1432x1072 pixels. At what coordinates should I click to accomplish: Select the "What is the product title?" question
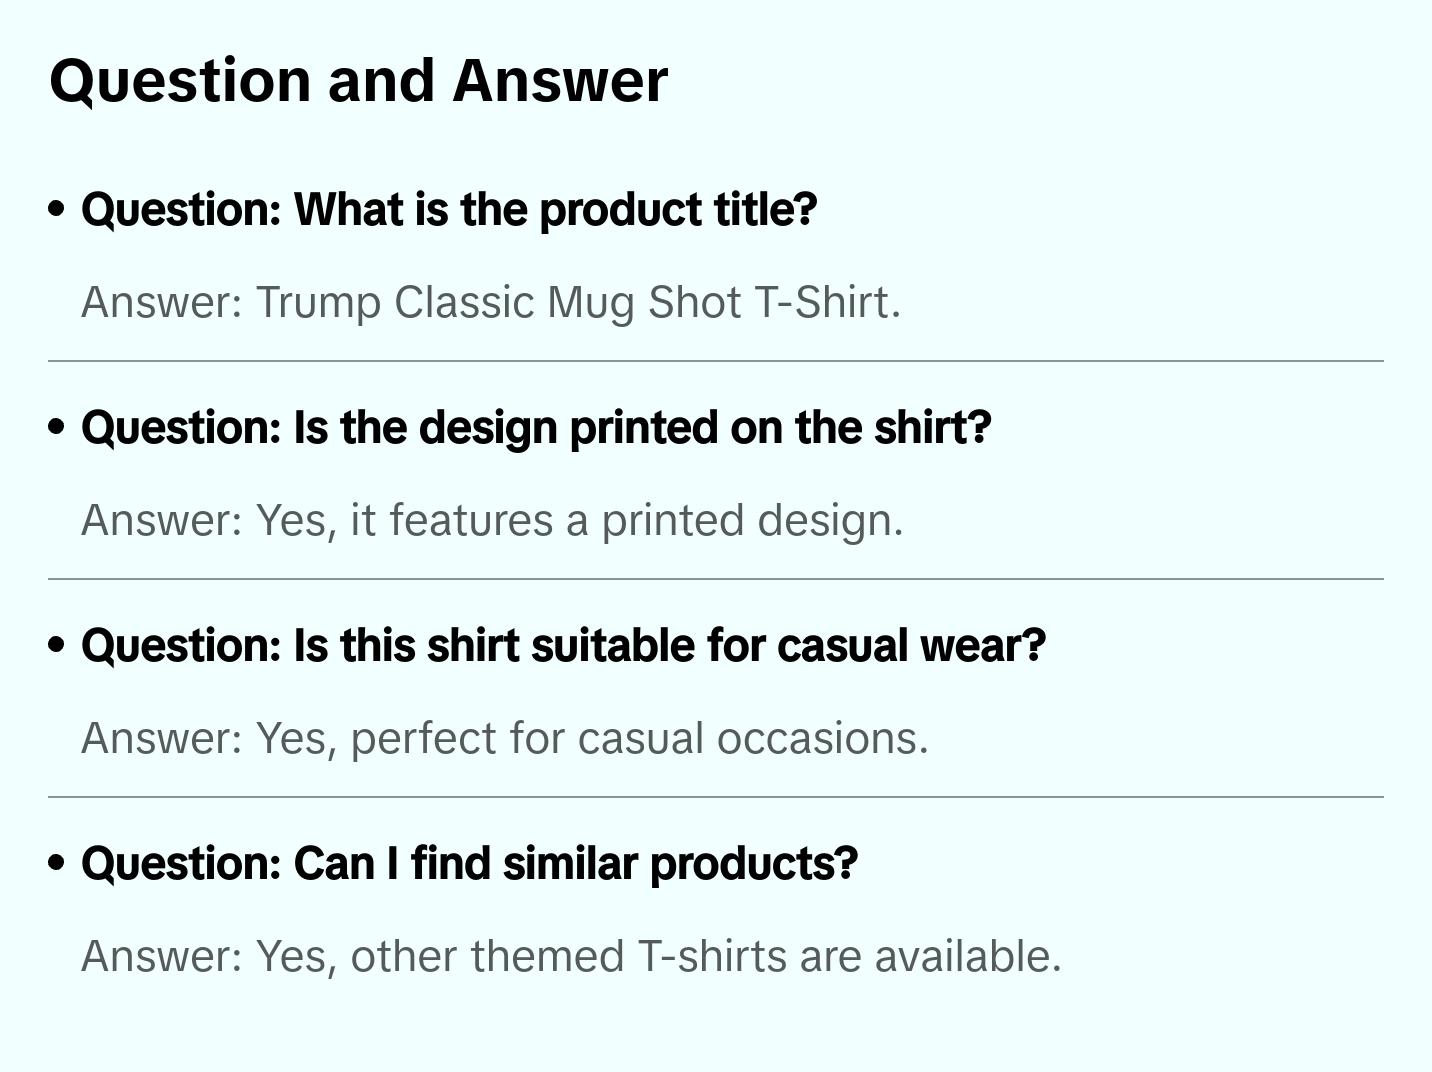click(449, 210)
